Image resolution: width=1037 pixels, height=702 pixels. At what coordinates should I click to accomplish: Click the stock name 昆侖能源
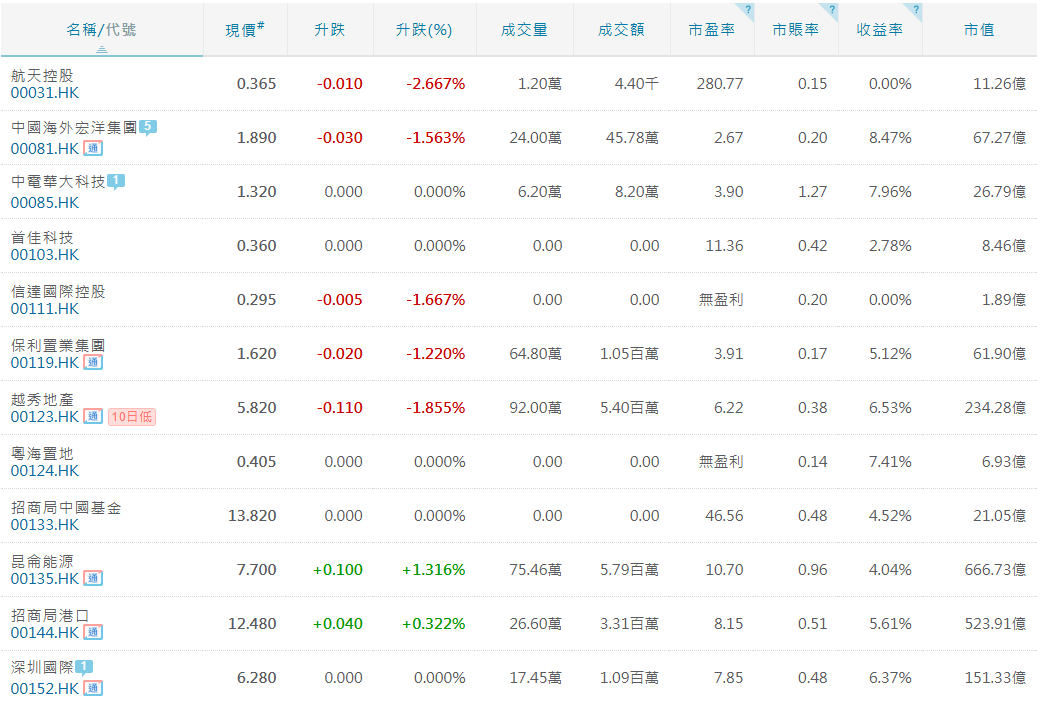(x=42, y=562)
